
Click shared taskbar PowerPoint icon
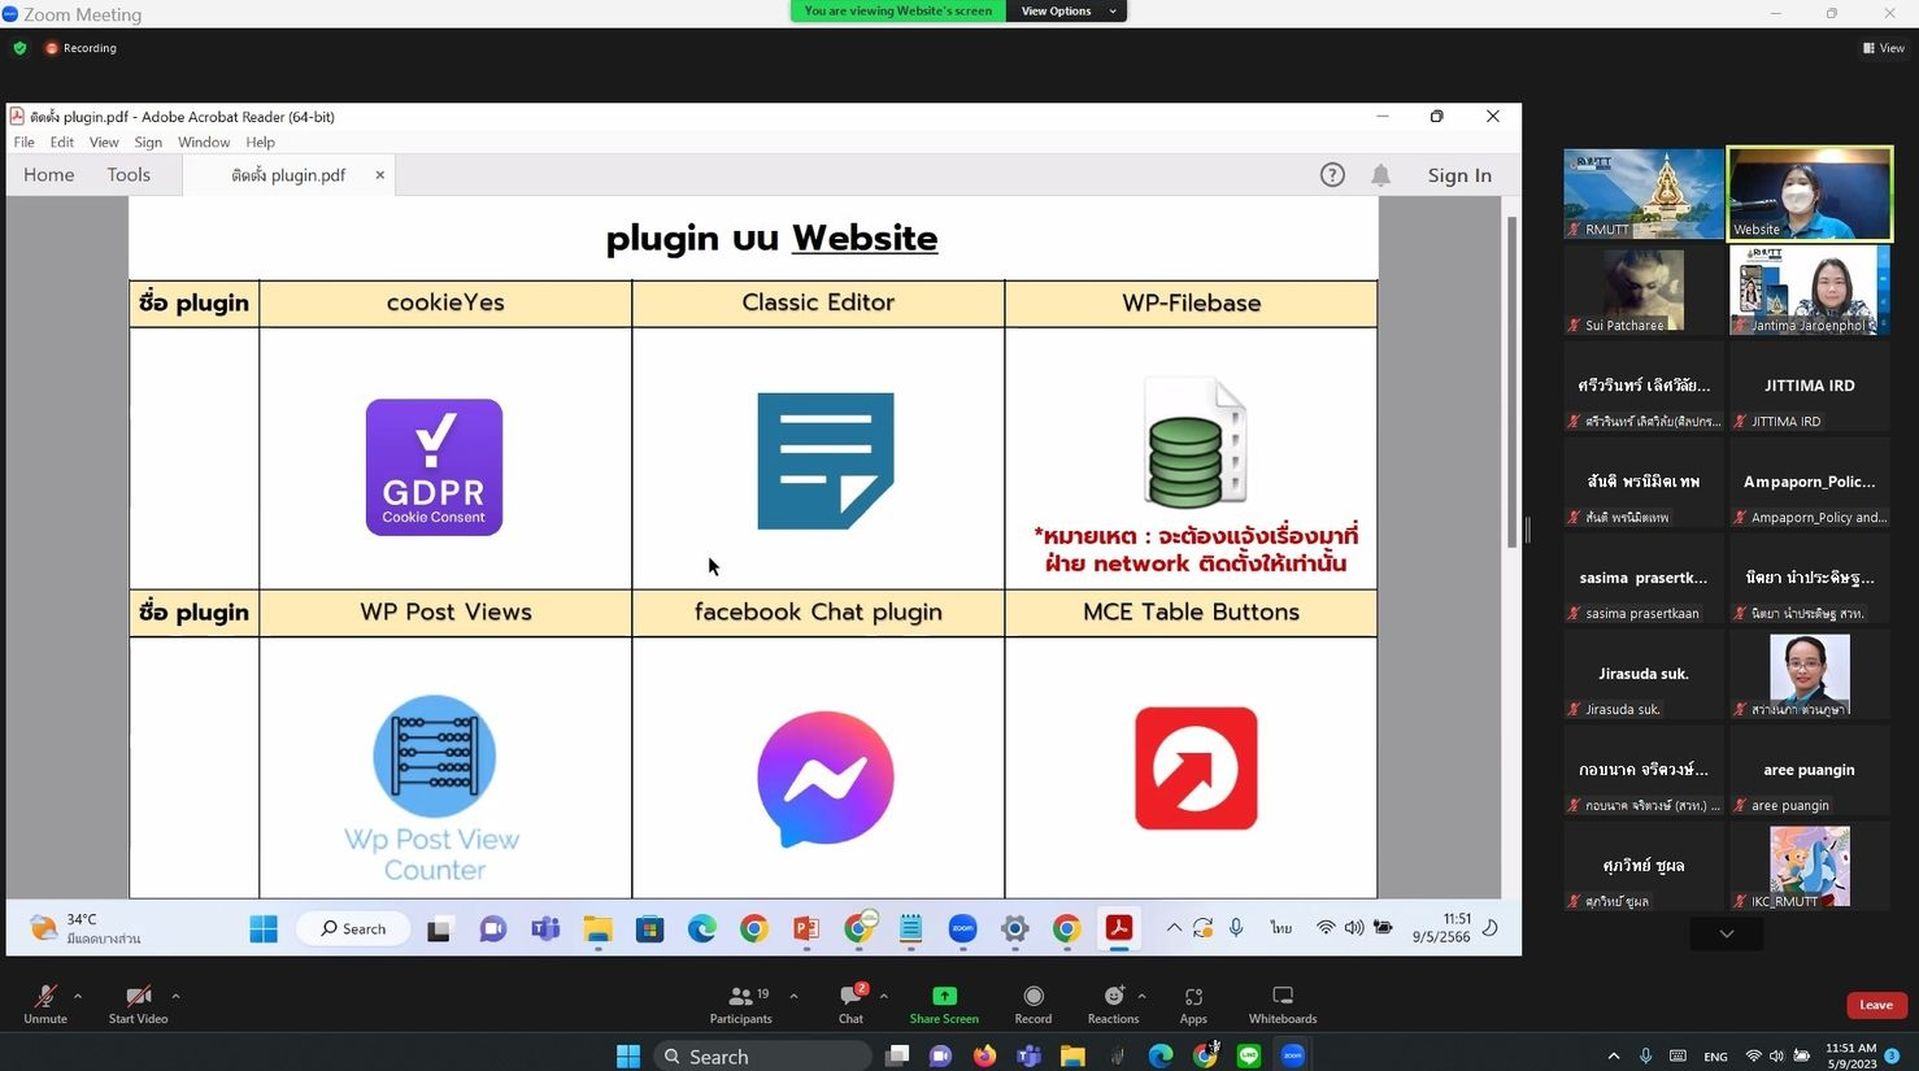coord(806,929)
